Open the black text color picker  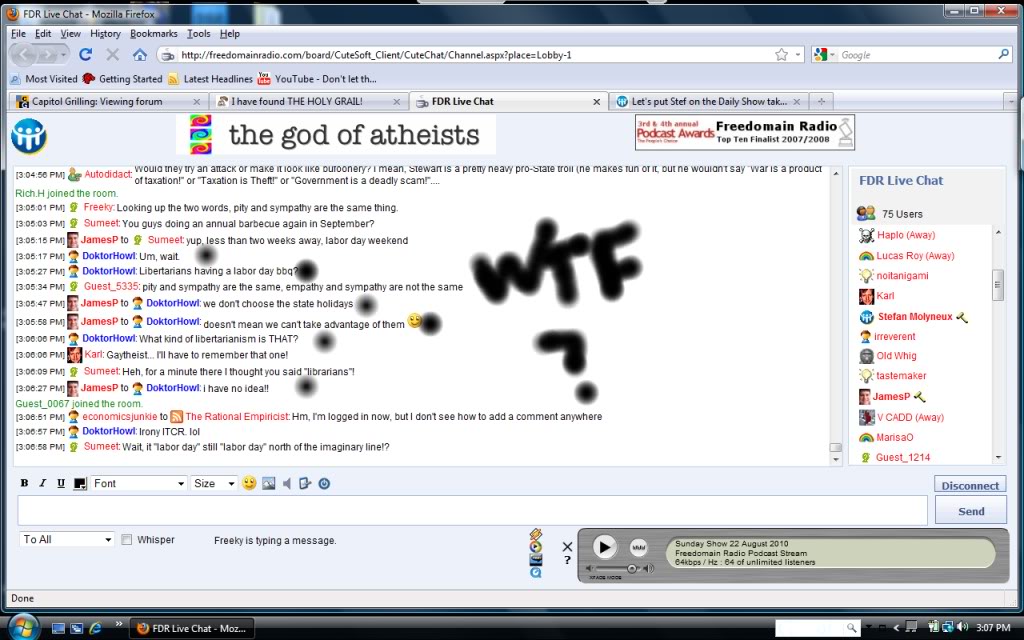point(80,483)
